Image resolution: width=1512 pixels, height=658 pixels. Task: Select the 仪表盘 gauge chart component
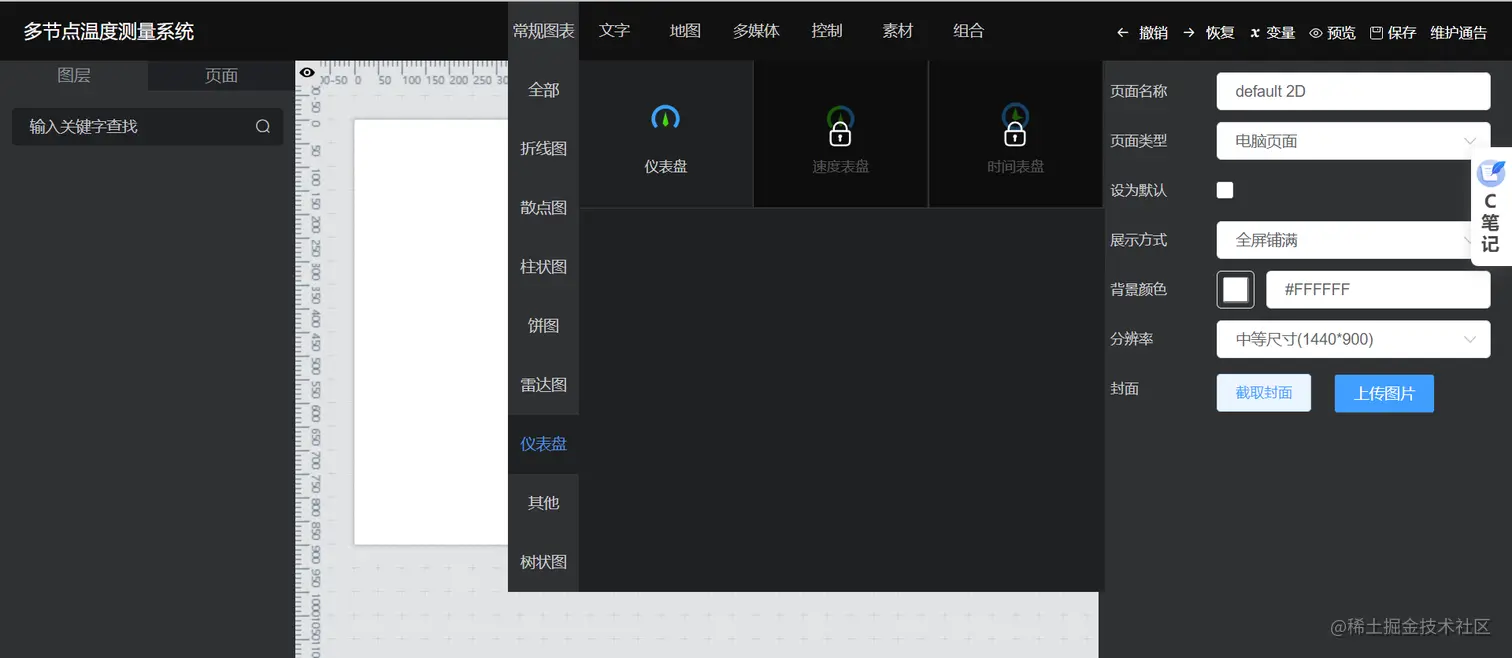[666, 135]
